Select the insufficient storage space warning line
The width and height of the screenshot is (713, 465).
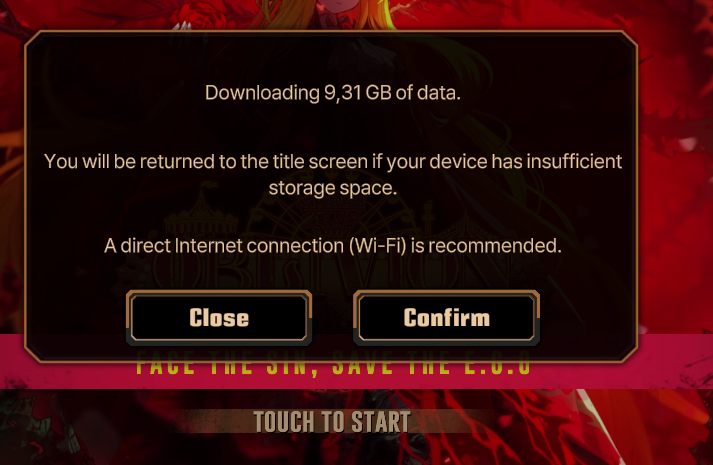(333, 162)
